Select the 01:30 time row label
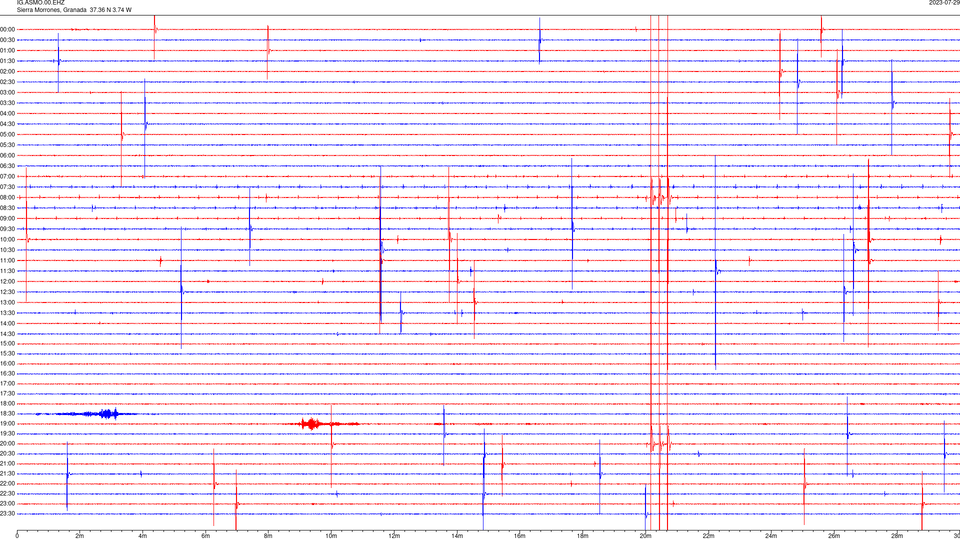Viewport: 960px width, 540px height. pyautogui.click(x=8, y=61)
